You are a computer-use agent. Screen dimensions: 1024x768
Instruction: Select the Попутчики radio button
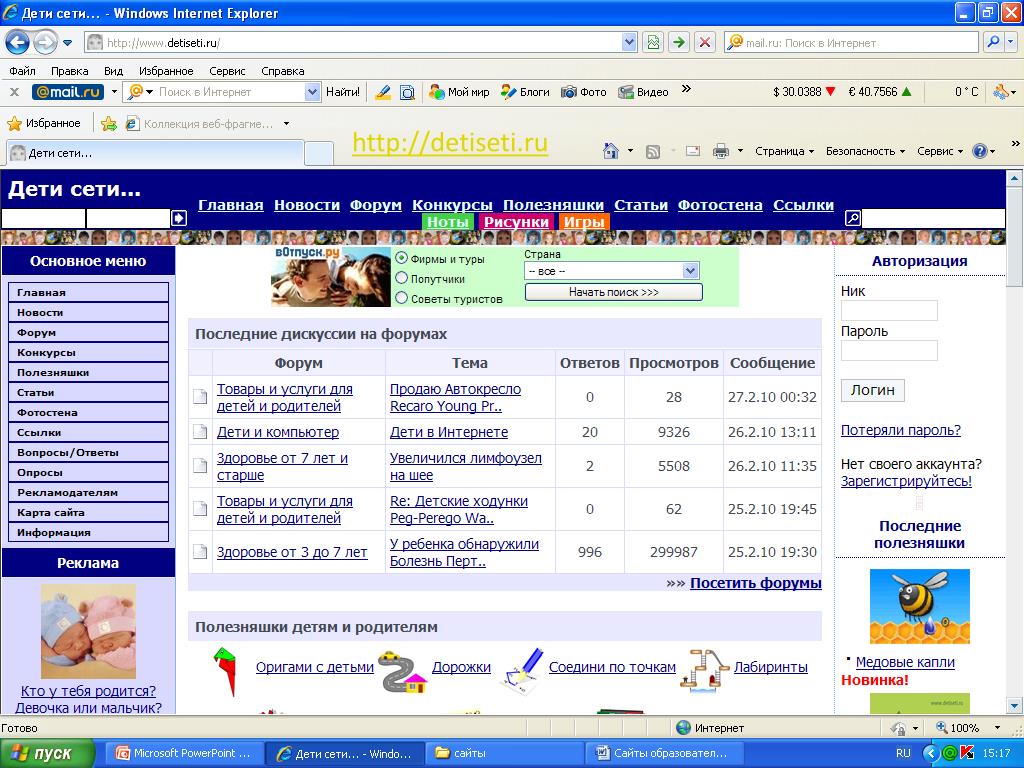pos(402,279)
